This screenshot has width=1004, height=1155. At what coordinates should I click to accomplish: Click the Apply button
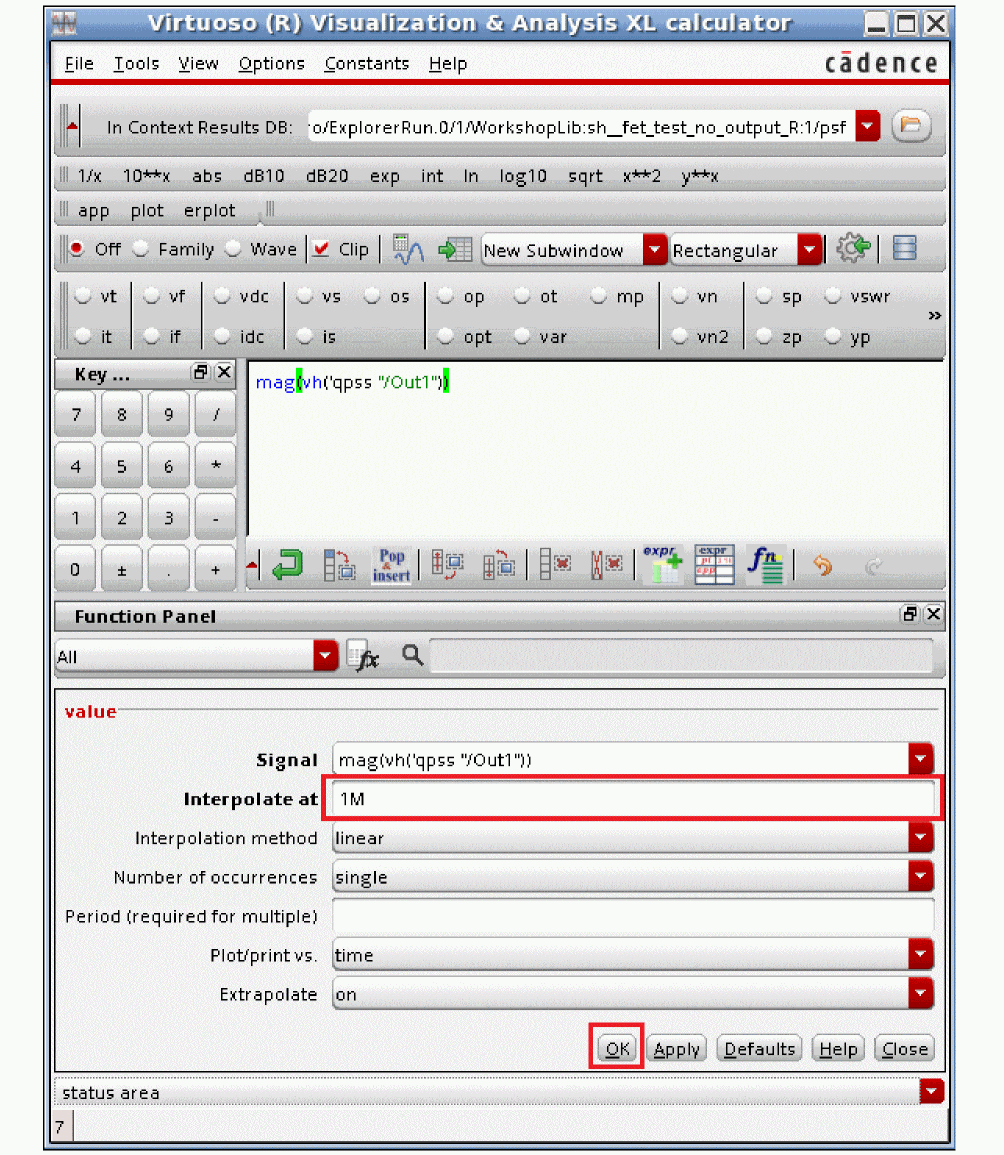[676, 1048]
